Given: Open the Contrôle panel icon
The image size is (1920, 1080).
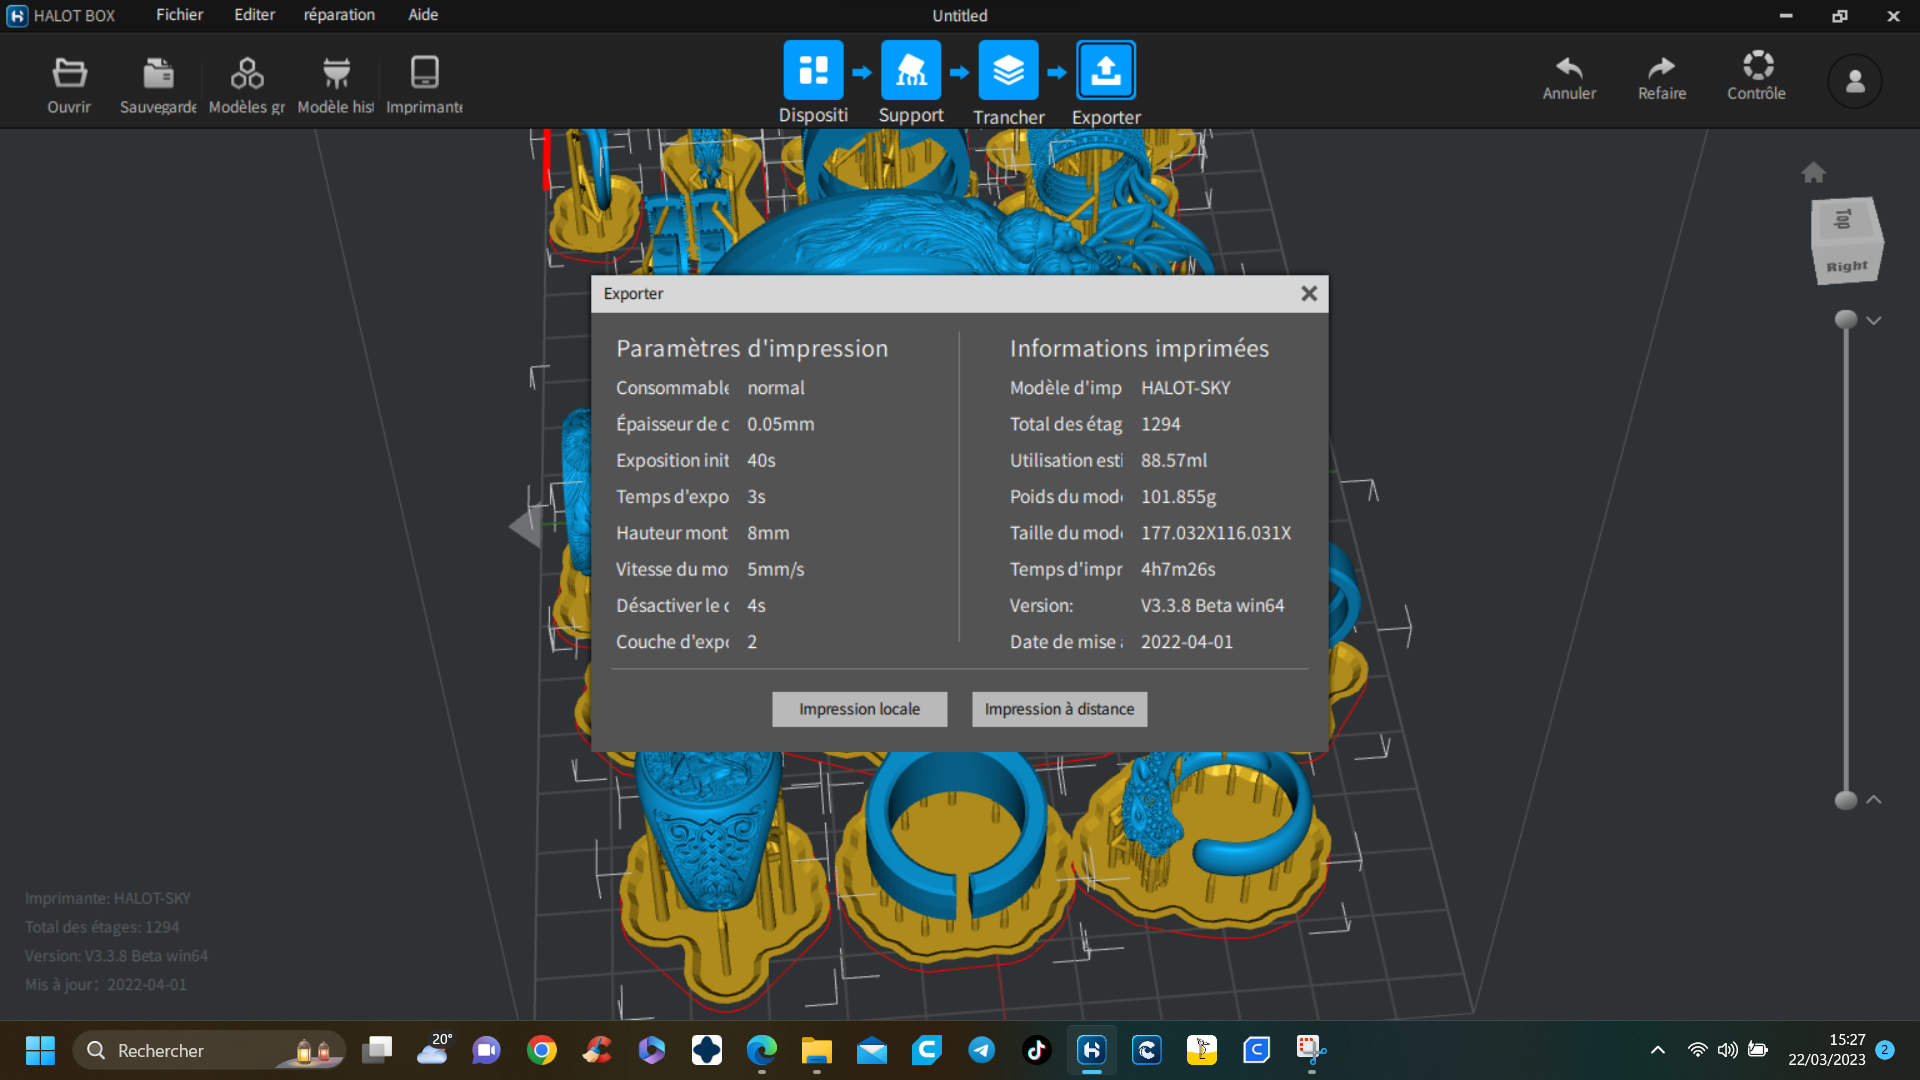Looking at the screenshot, I should pos(1757,66).
